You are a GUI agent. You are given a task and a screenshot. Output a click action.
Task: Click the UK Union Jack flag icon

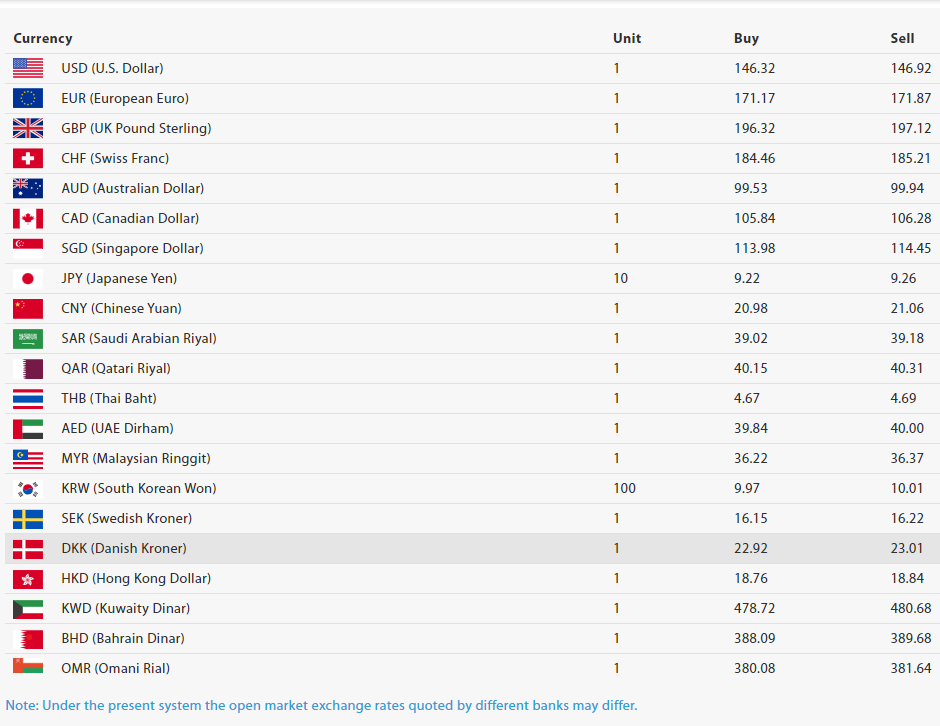click(28, 128)
